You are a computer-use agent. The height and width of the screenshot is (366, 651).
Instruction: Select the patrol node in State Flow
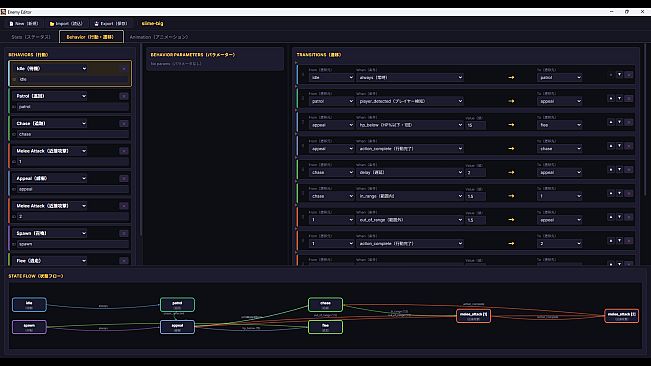(x=177, y=305)
